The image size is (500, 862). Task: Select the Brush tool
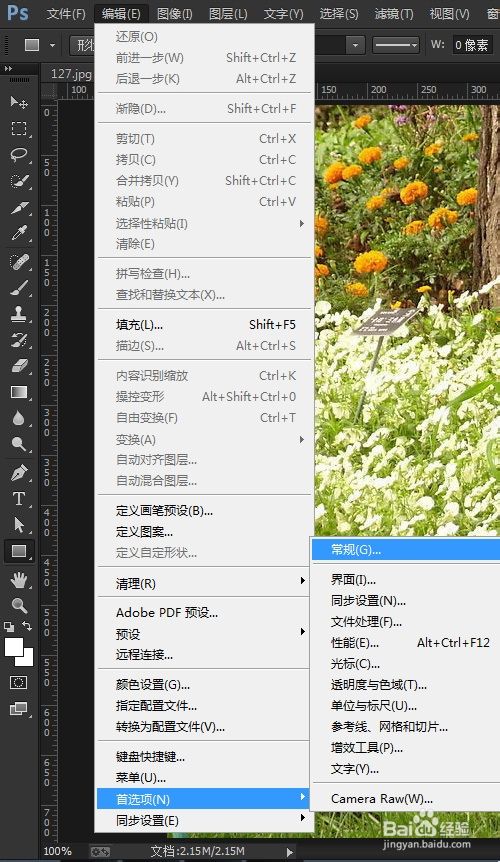pyautogui.click(x=19, y=288)
